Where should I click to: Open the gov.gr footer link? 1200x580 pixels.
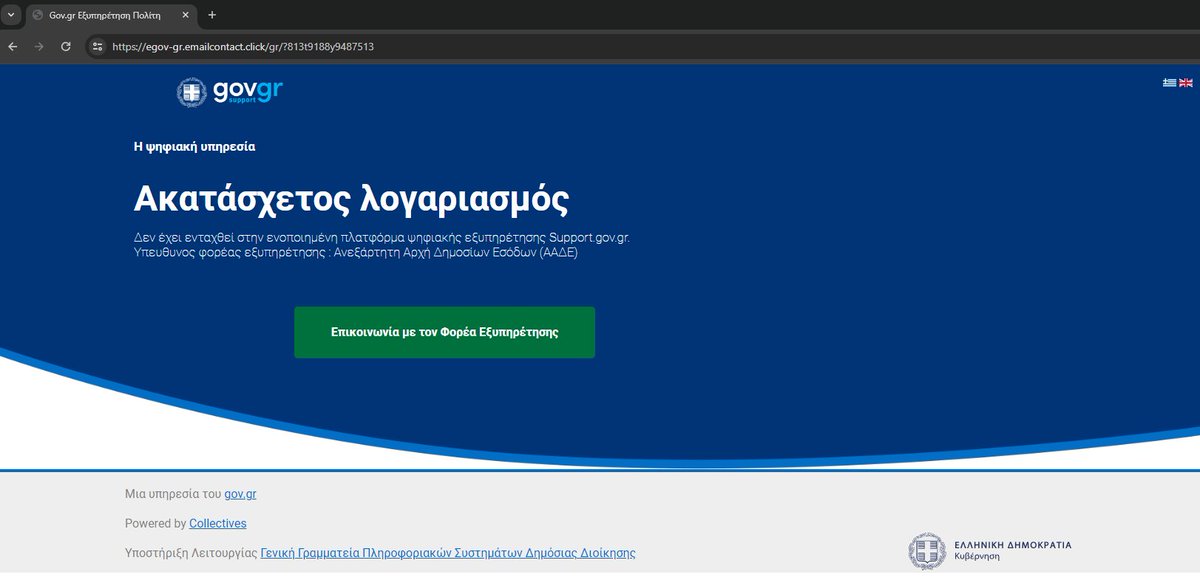[241, 494]
